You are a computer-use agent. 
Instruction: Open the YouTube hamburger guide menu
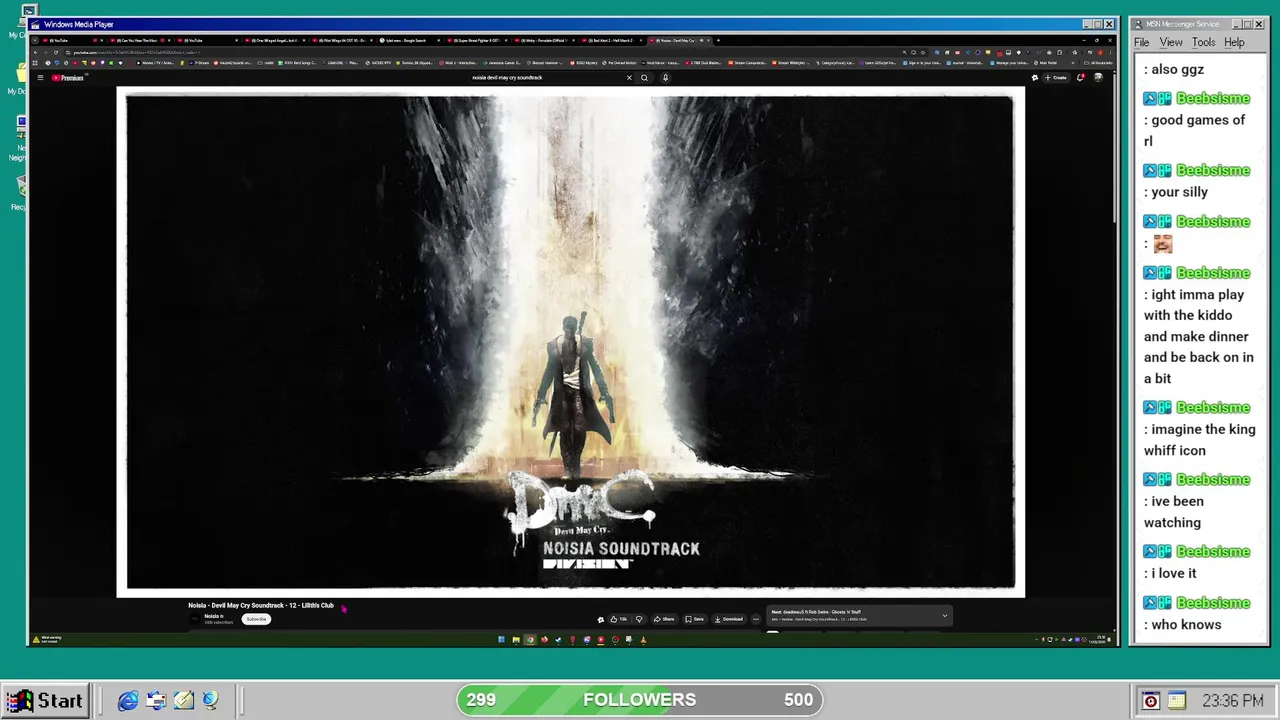40,77
